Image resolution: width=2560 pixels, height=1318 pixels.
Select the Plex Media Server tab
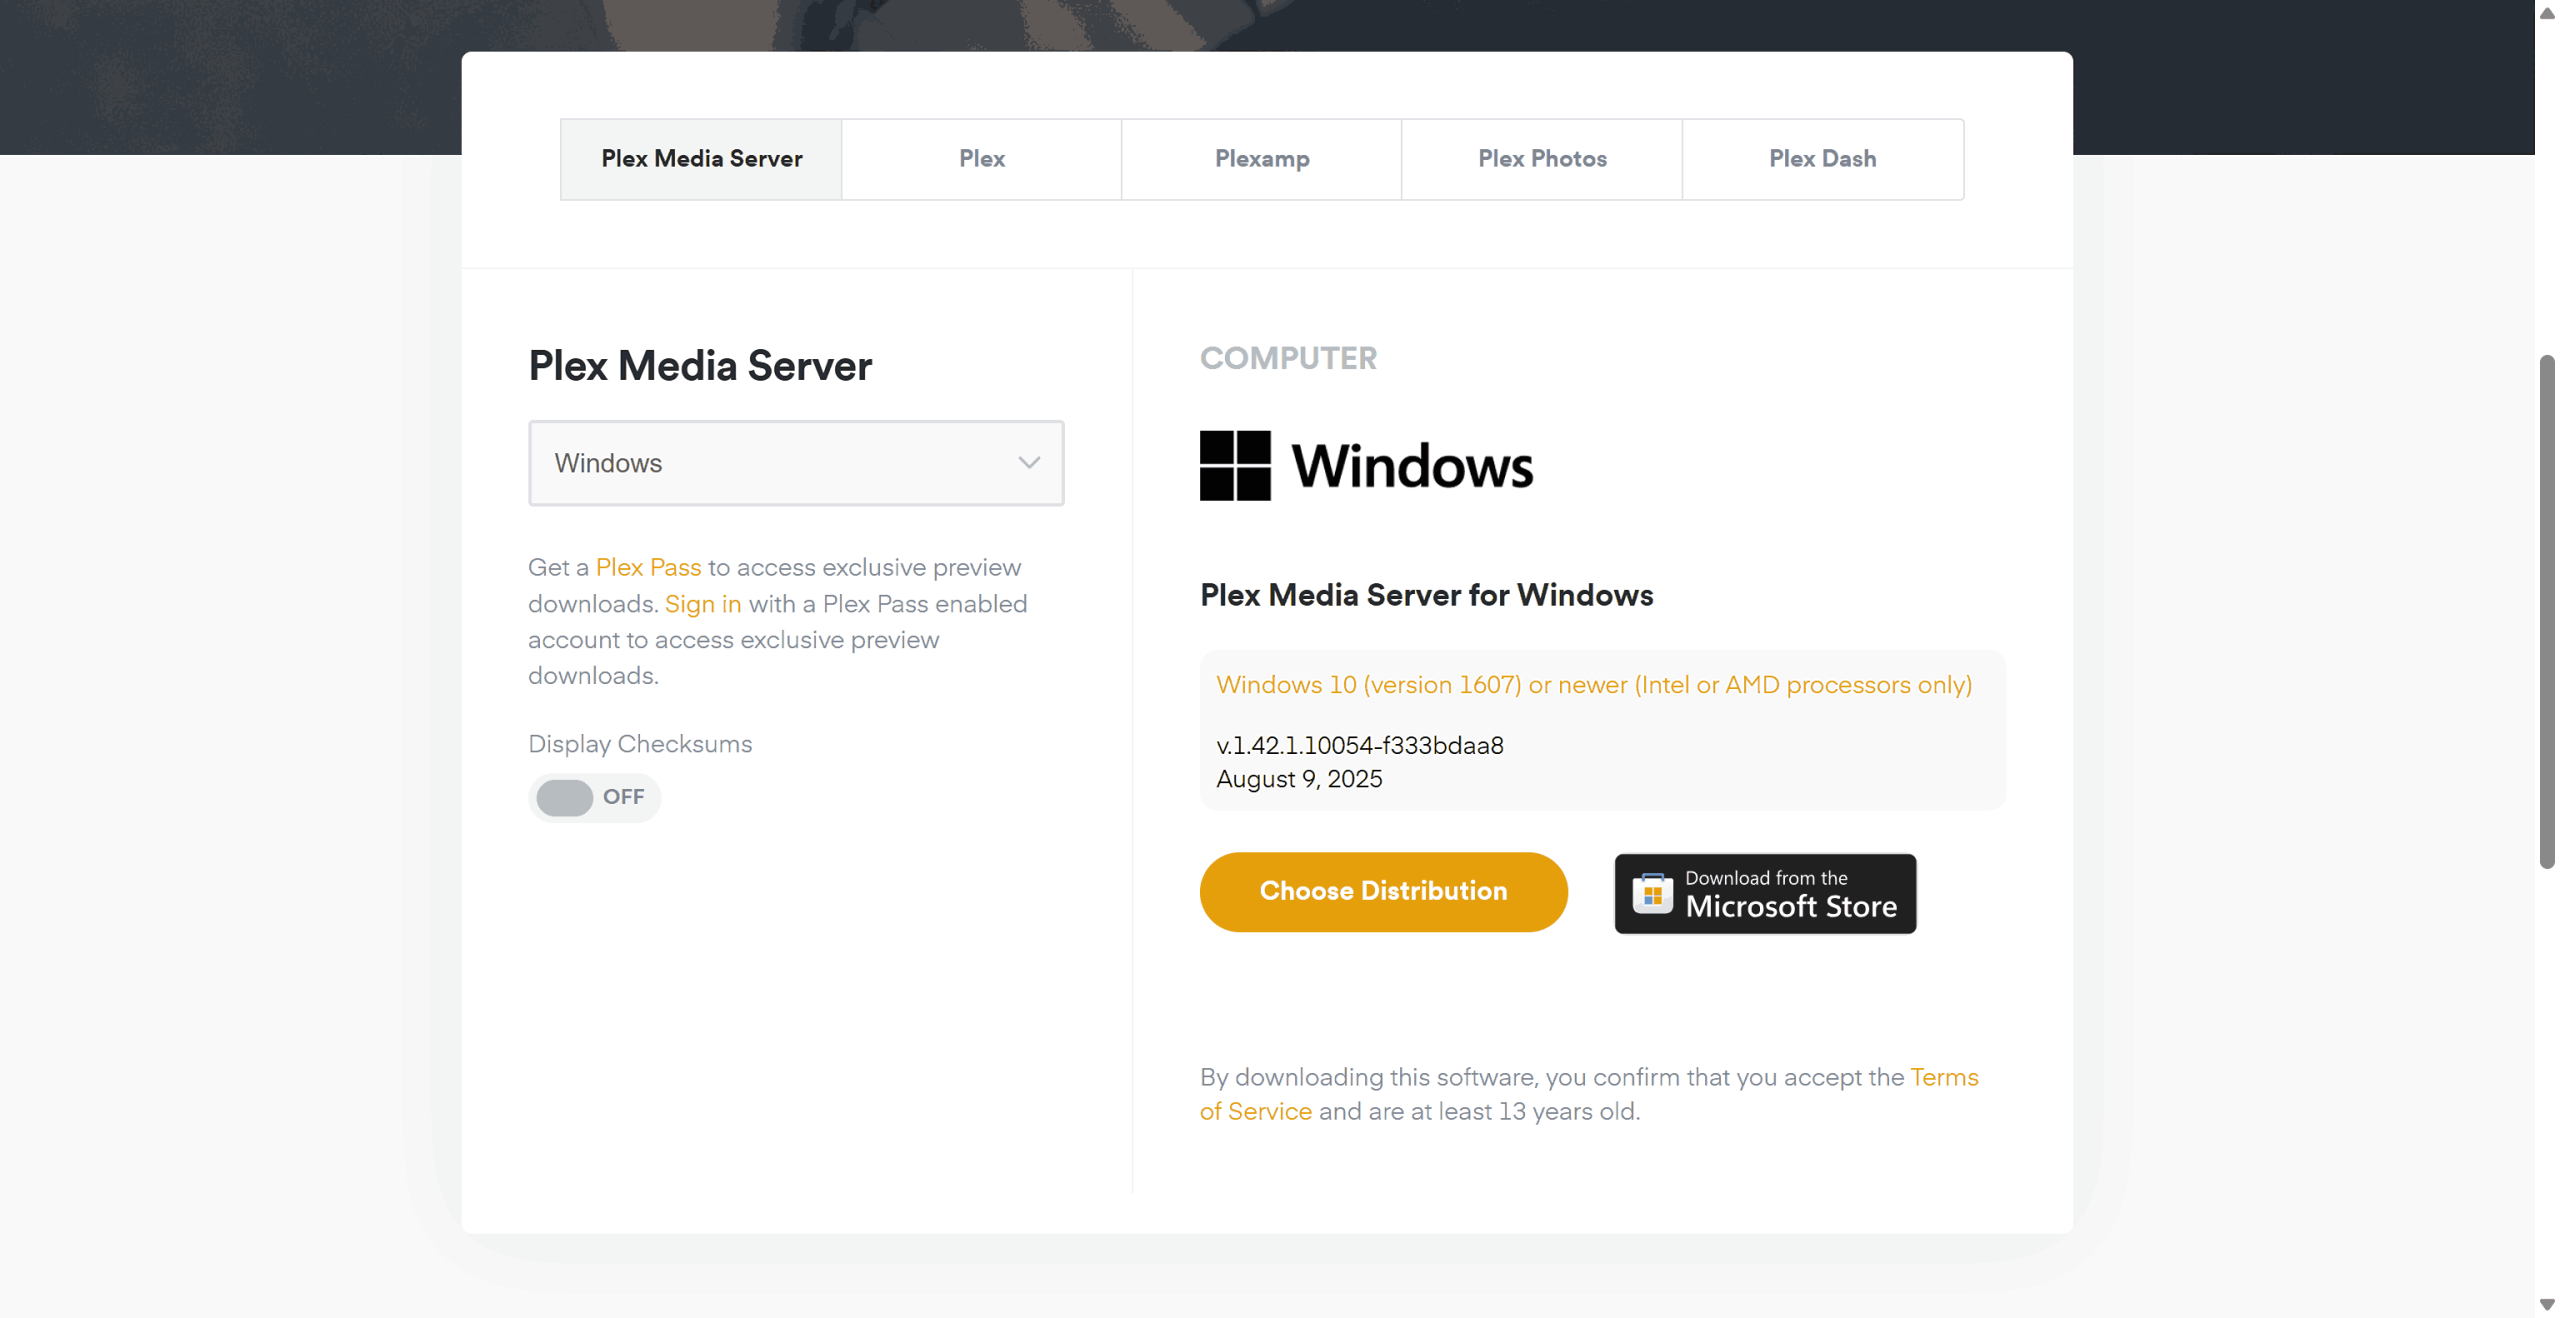[x=701, y=159]
